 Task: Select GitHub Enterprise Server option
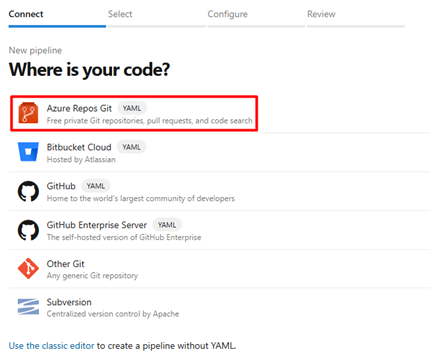(x=219, y=230)
